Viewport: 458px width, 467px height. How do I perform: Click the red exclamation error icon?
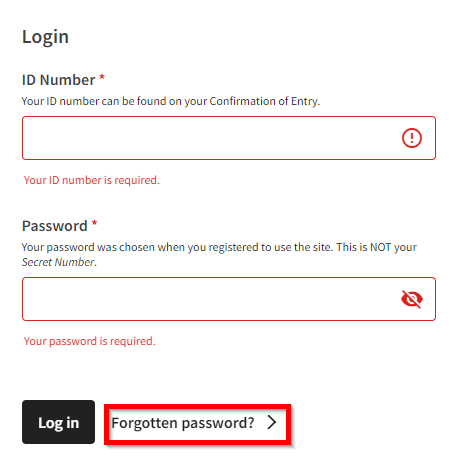[412, 138]
